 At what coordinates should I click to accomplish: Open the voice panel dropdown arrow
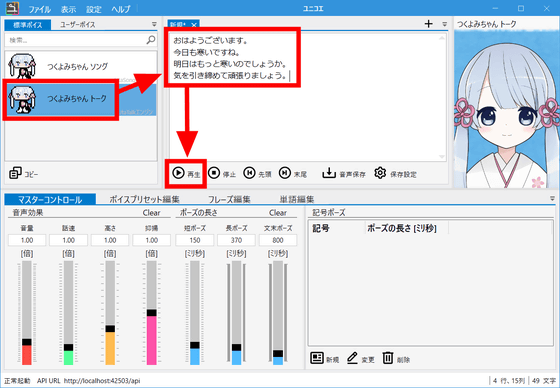[154, 24]
